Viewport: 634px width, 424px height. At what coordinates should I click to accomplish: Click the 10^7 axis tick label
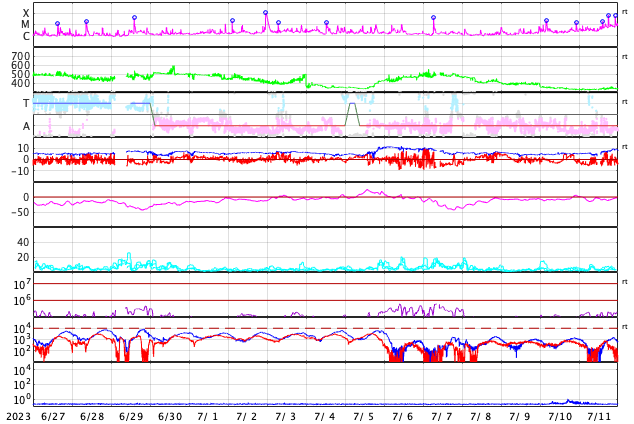point(22,284)
